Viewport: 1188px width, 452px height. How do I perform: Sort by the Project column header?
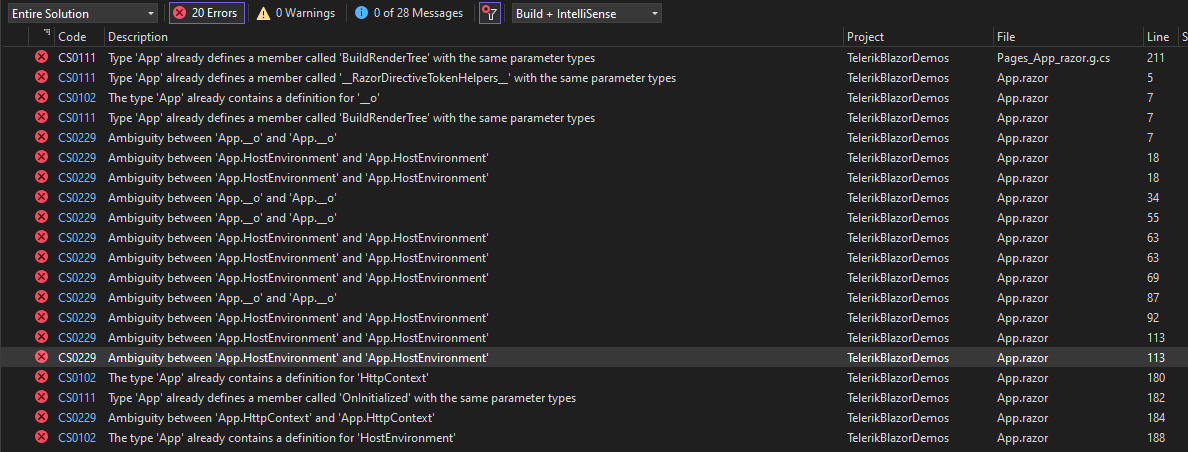pos(865,37)
